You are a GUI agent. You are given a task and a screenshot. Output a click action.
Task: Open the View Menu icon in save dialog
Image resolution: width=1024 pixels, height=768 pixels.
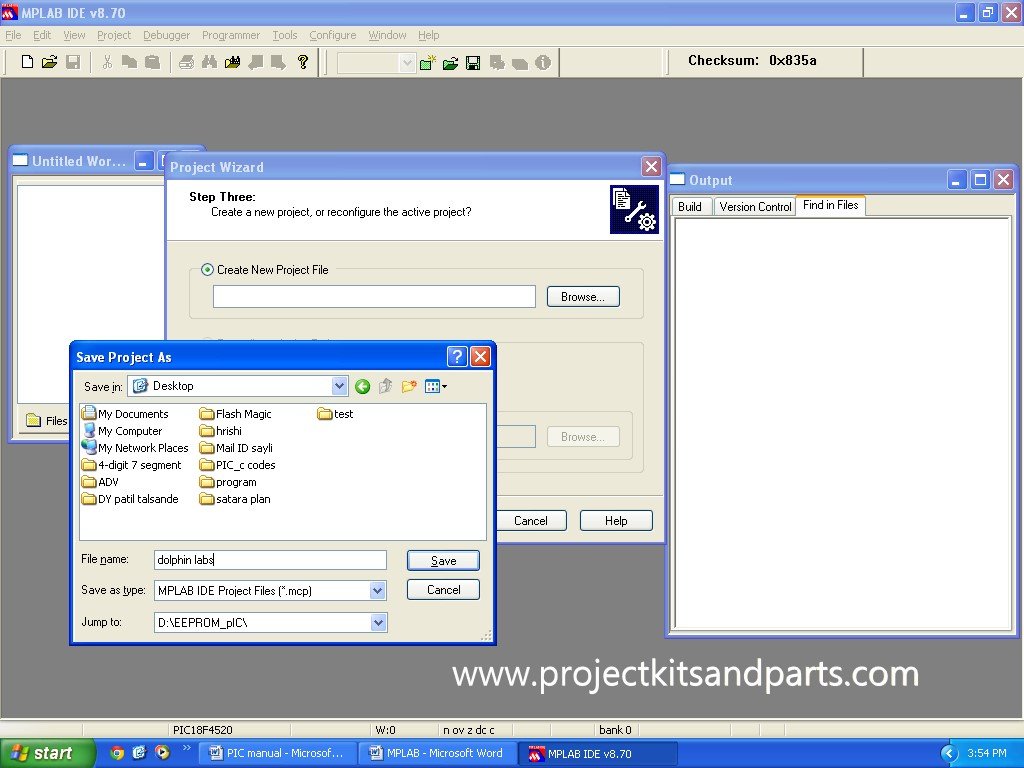pyautogui.click(x=435, y=387)
